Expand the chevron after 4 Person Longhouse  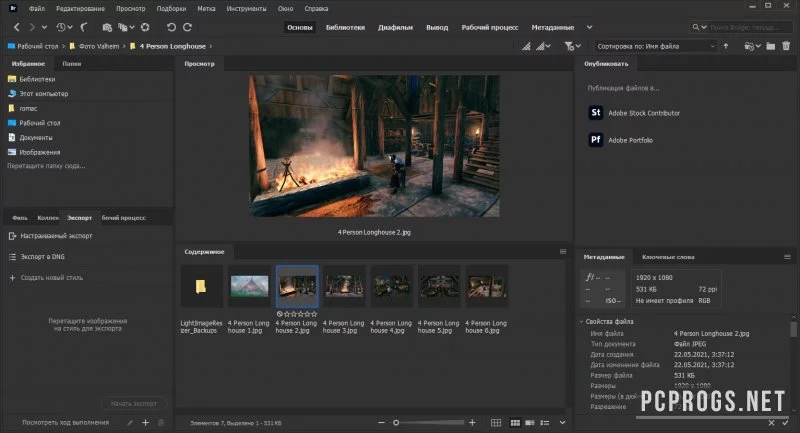tap(211, 46)
